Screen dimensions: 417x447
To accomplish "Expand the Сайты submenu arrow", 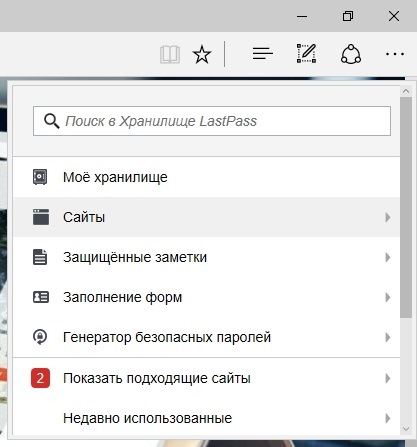I will (388, 217).
